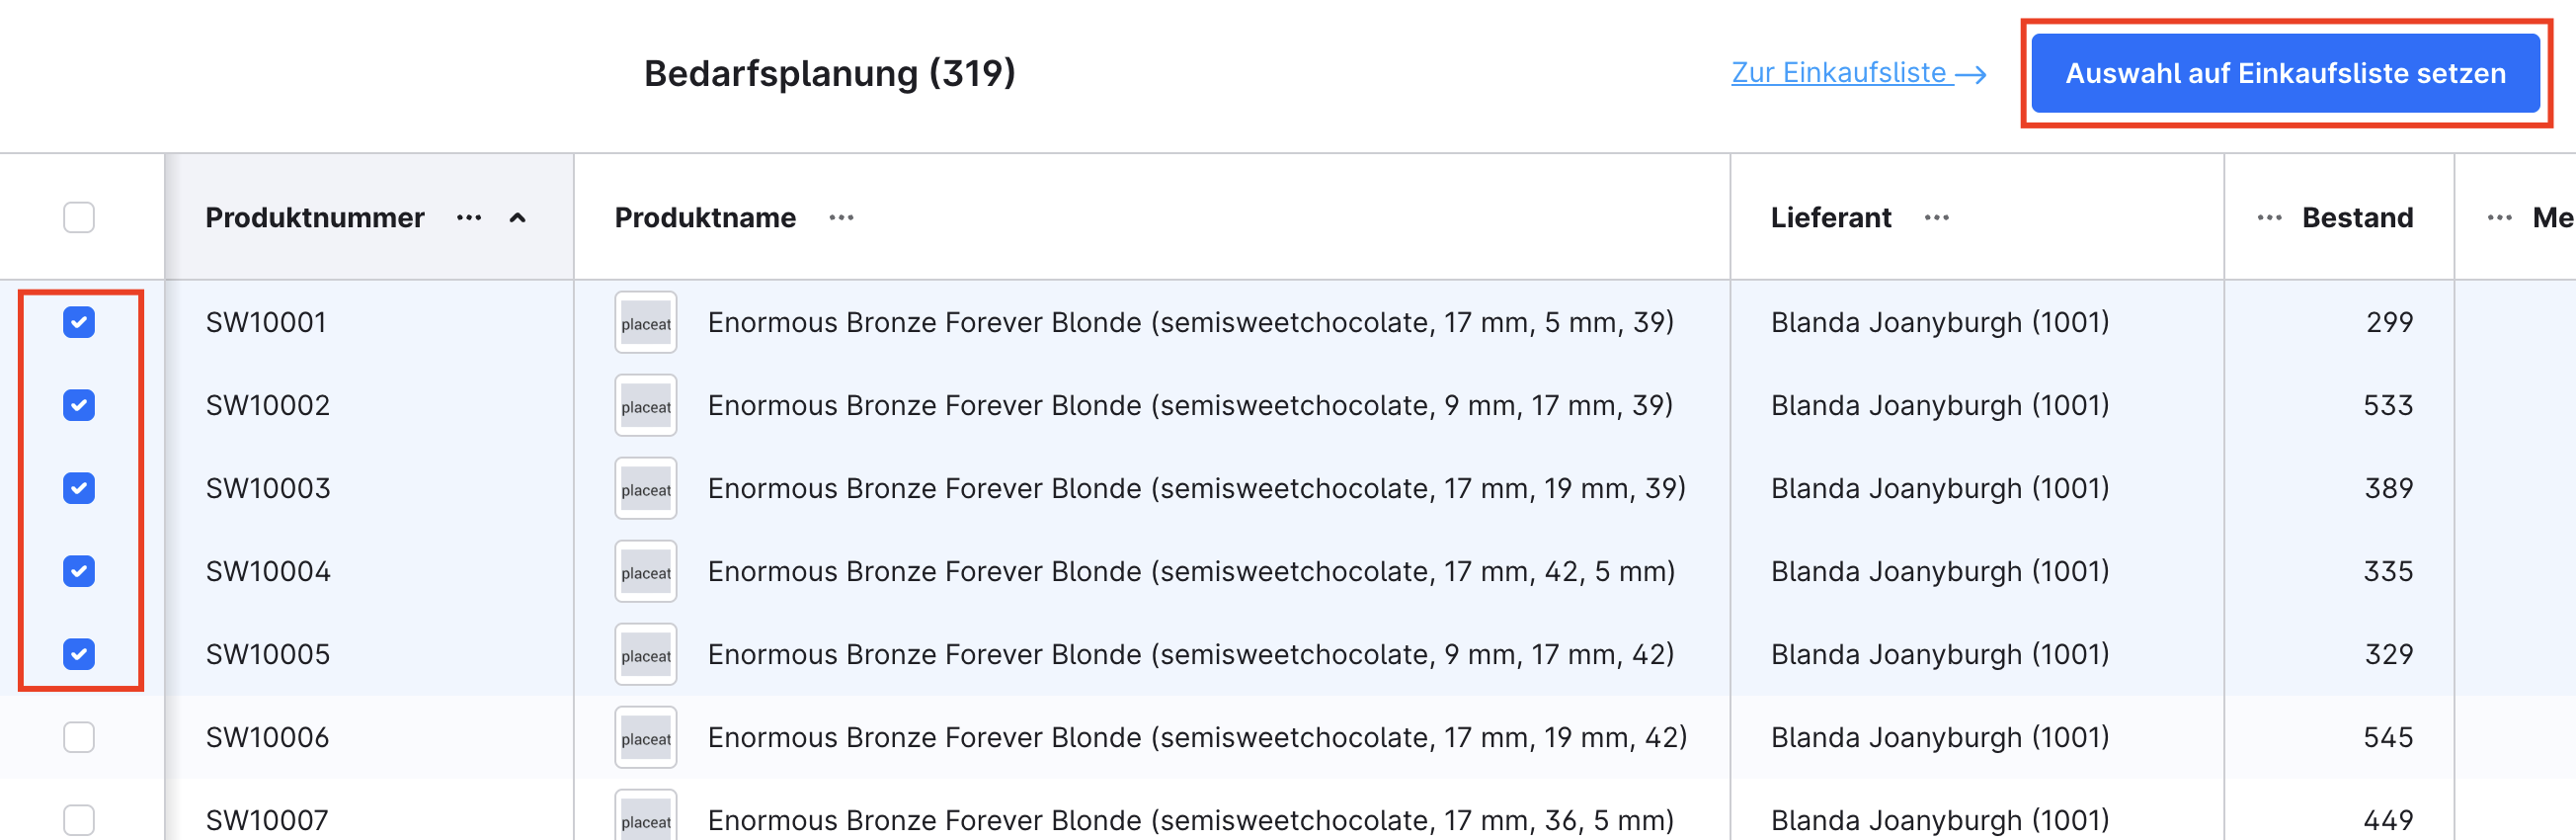Toggle the select-all checkbox in header
Viewport: 2576px width, 840px height.
tap(79, 218)
